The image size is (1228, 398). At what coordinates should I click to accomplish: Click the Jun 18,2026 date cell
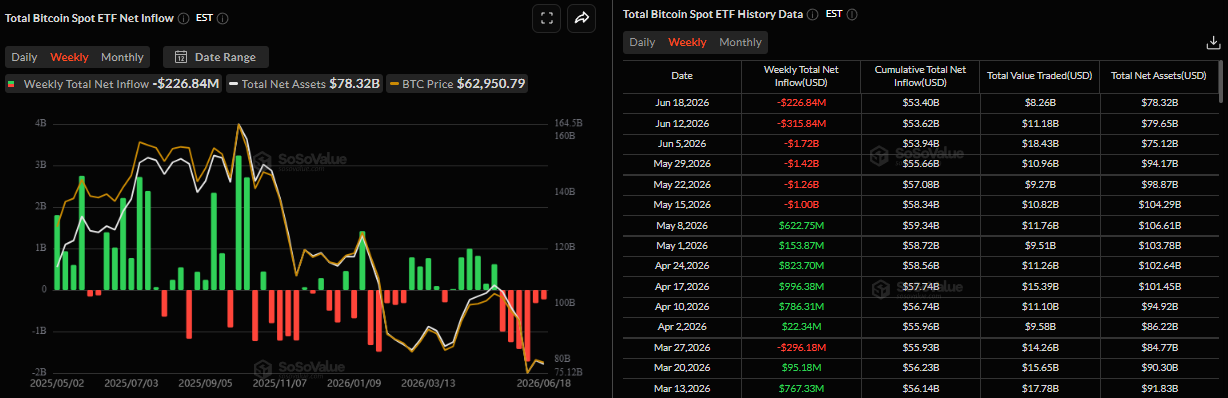click(x=681, y=103)
